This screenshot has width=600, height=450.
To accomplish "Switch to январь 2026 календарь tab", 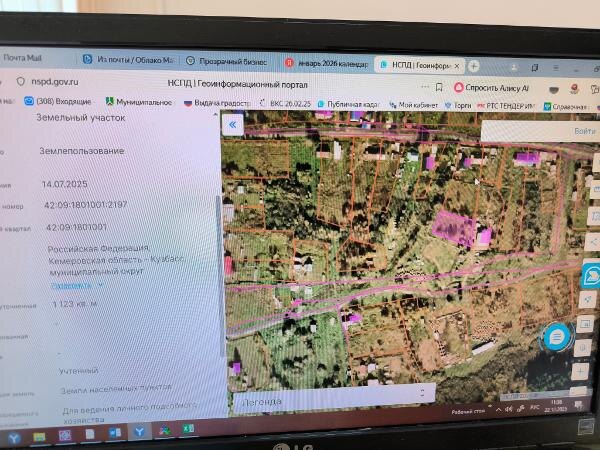I will click(x=327, y=64).
